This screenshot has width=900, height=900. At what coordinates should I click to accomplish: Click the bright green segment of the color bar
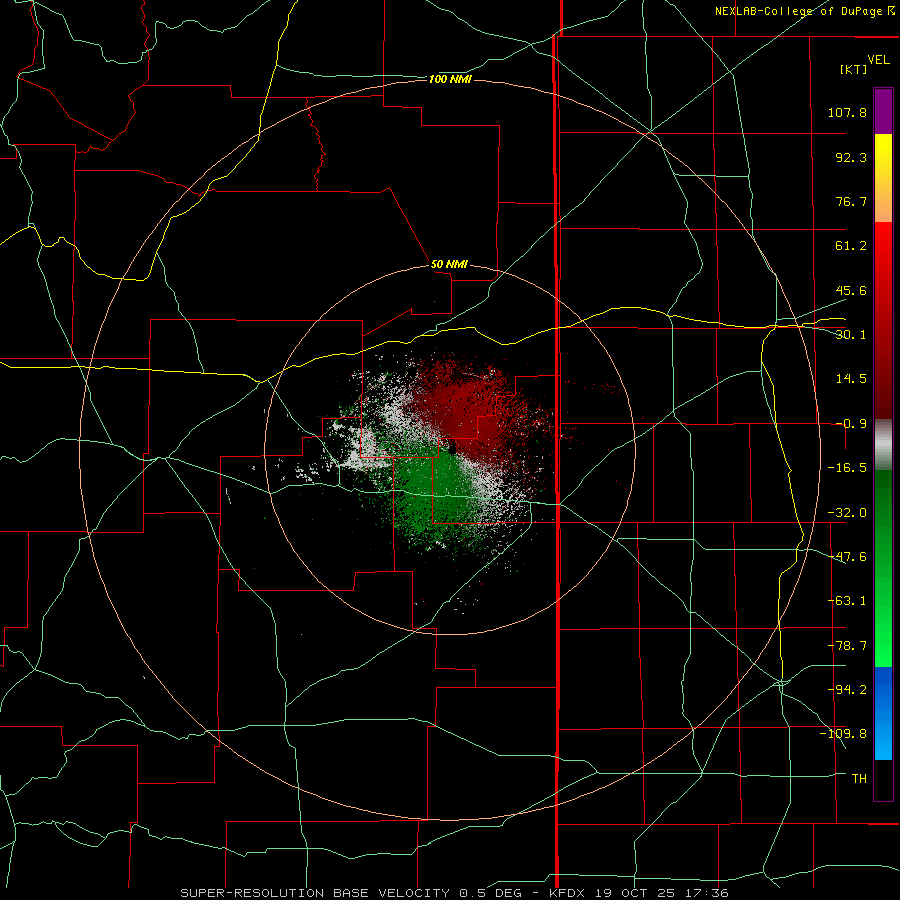point(883,568)
